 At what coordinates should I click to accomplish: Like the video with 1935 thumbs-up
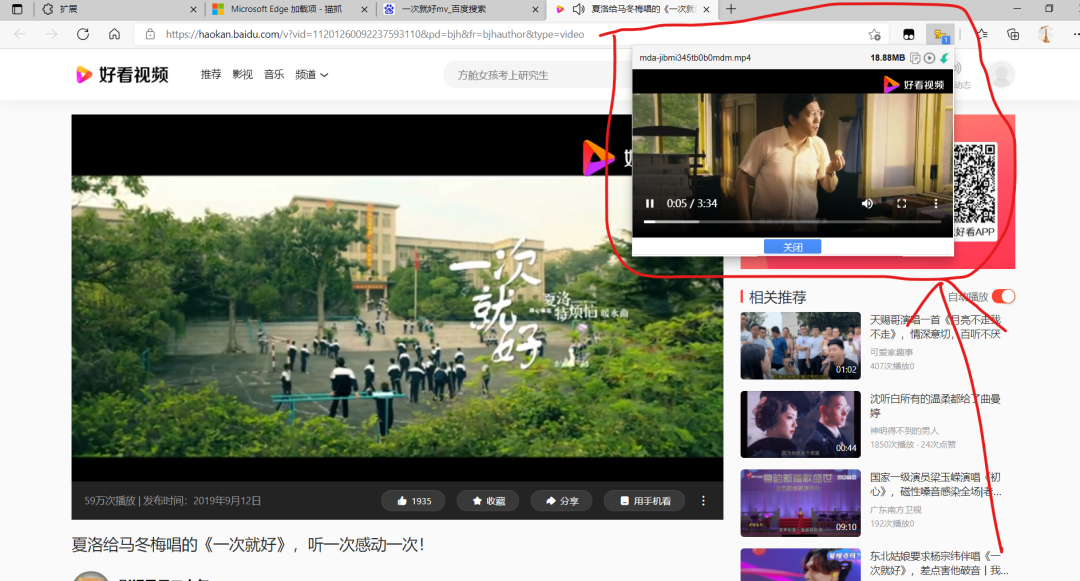[x=413, y=501]
